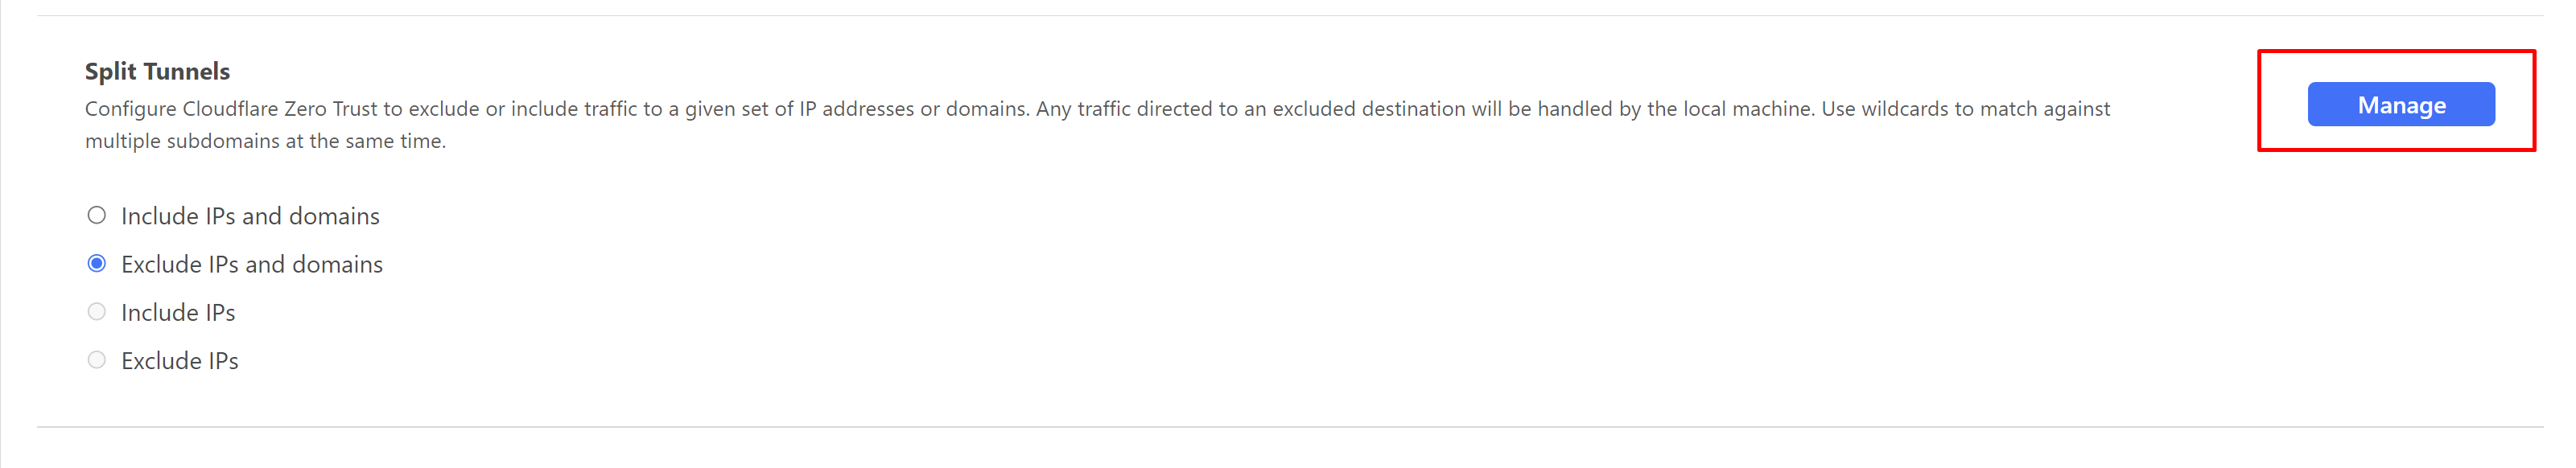Select the "Include IPs and domains" radio button
Screen dimensions: 2576x468
[x=97, y=215]
